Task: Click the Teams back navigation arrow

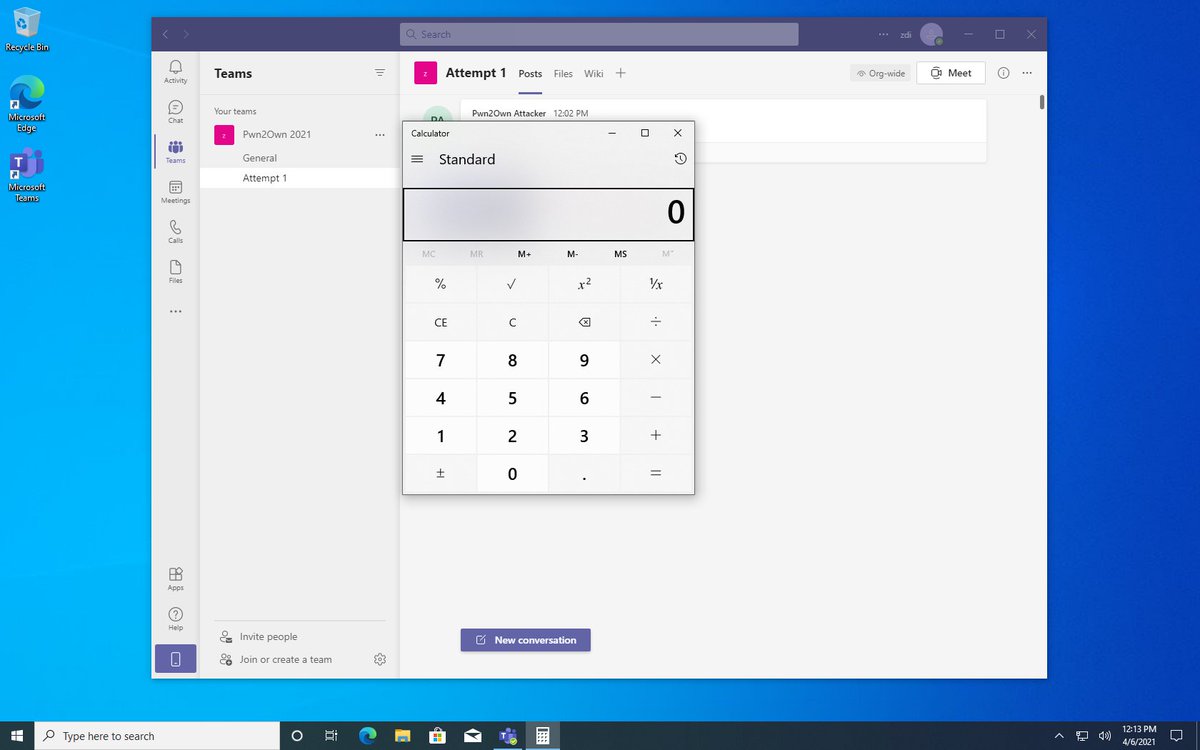Action: (166, 34)
